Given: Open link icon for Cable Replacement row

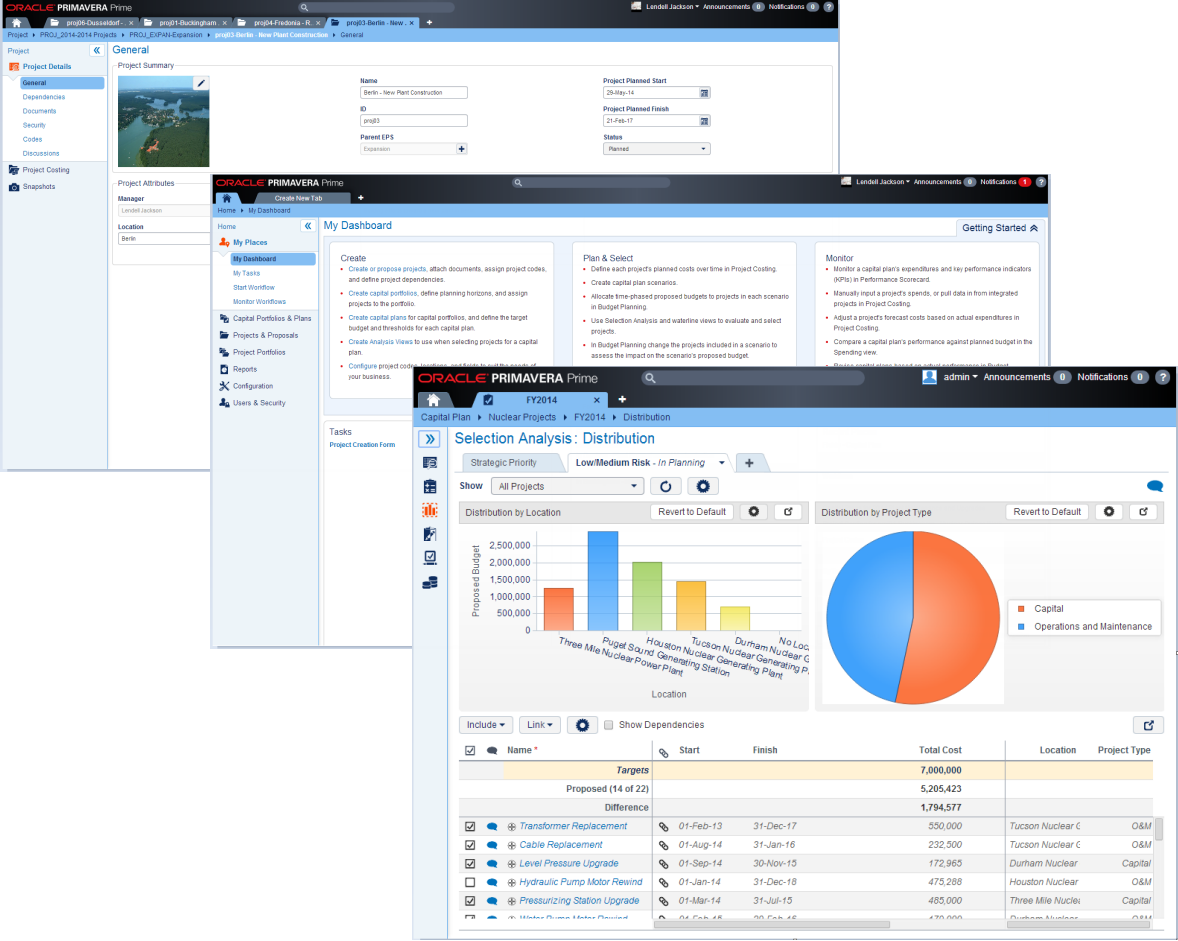Looking at the screenshot, I should (663, 846).
